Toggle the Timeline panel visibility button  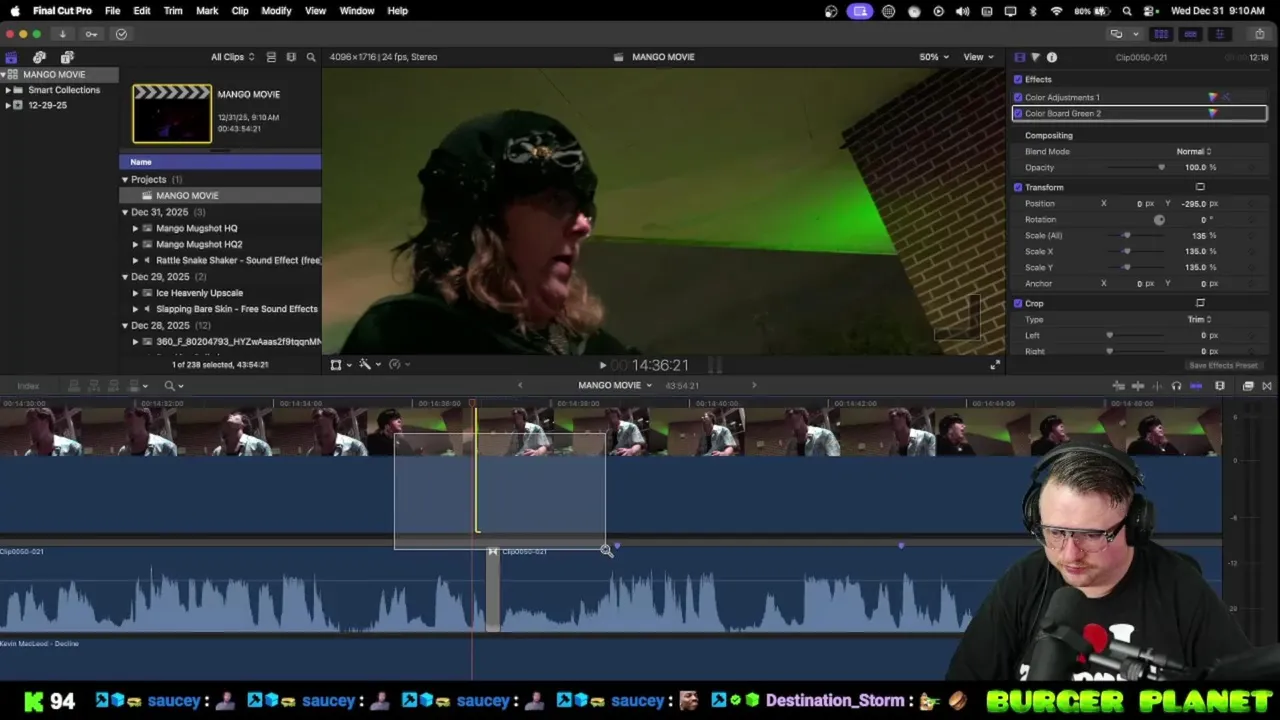coord(1190,34)
